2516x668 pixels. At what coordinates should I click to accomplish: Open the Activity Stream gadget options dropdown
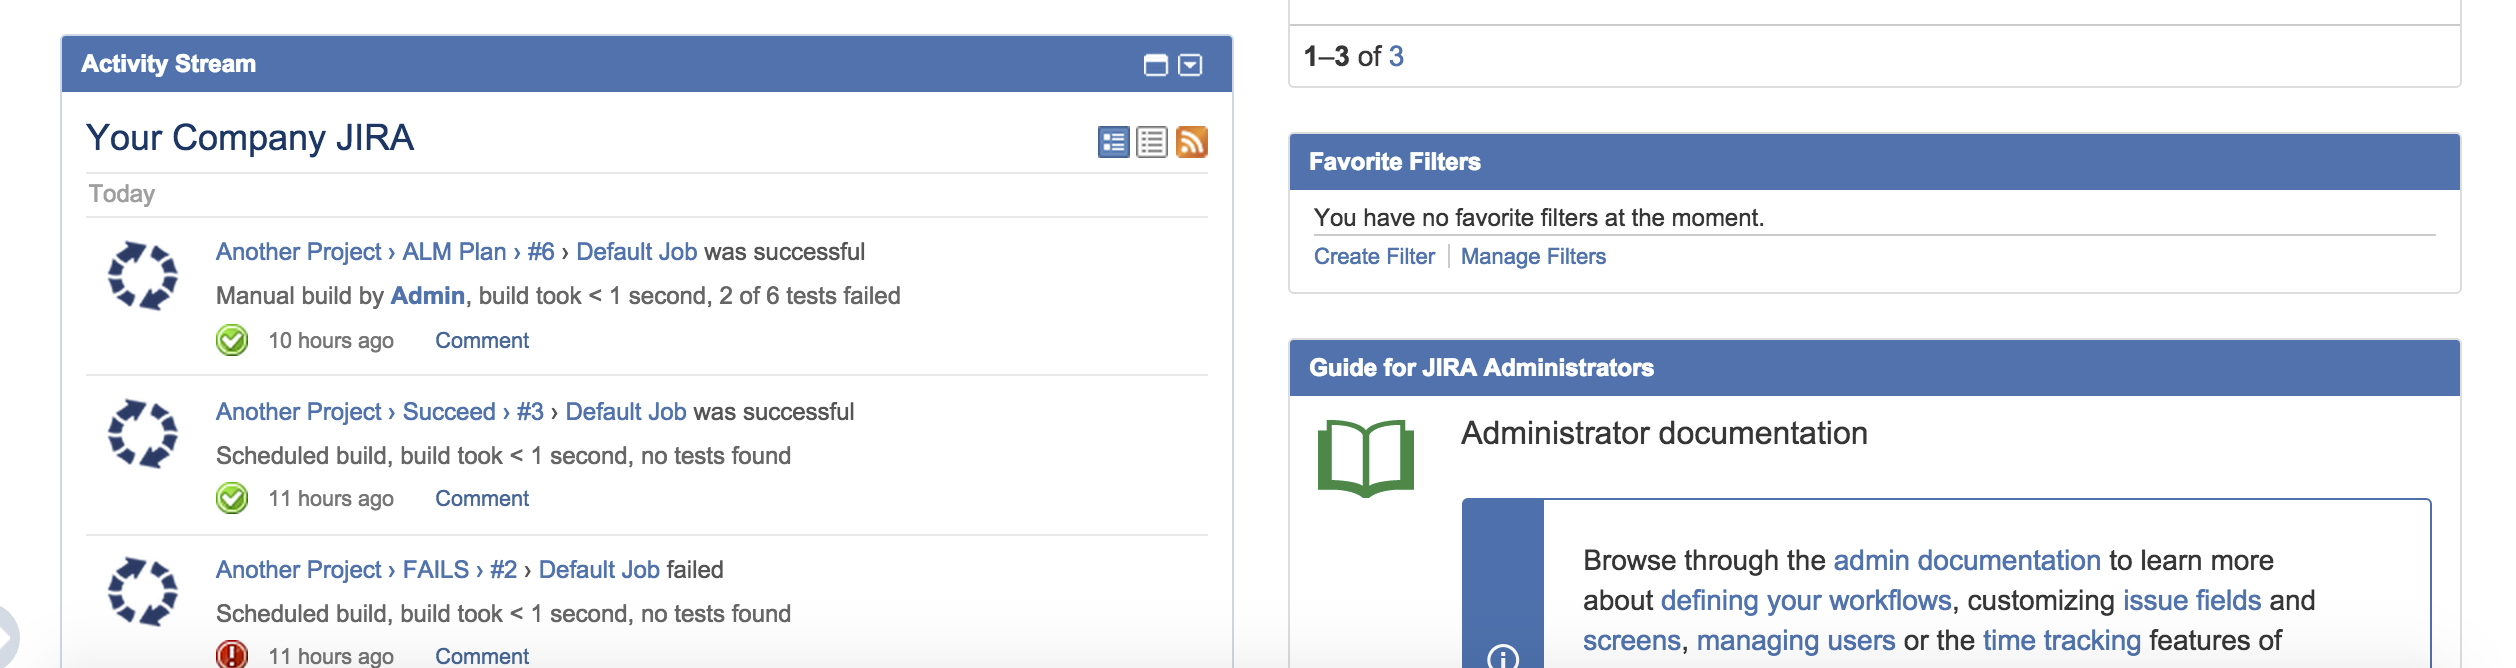tap(1190, 65)
